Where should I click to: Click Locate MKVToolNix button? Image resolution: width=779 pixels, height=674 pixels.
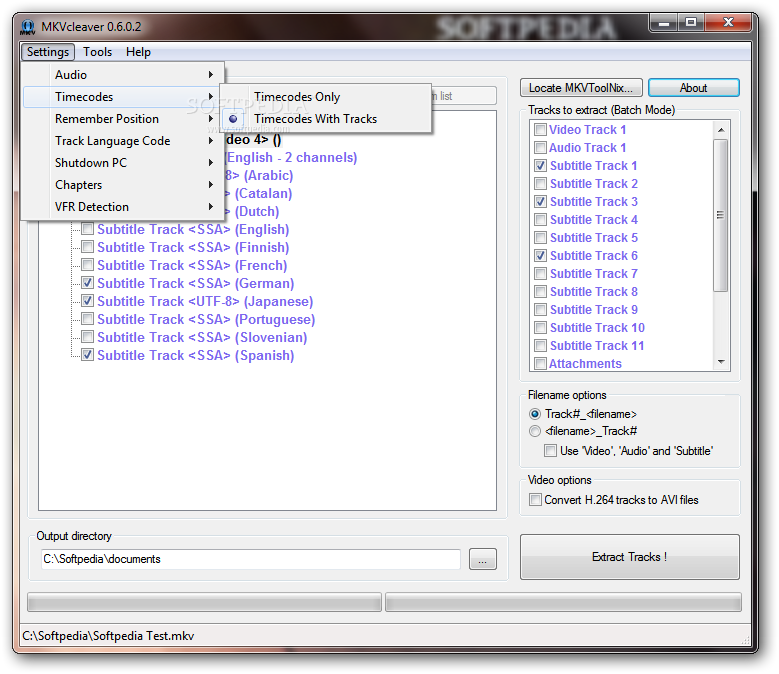coord(581,88)
